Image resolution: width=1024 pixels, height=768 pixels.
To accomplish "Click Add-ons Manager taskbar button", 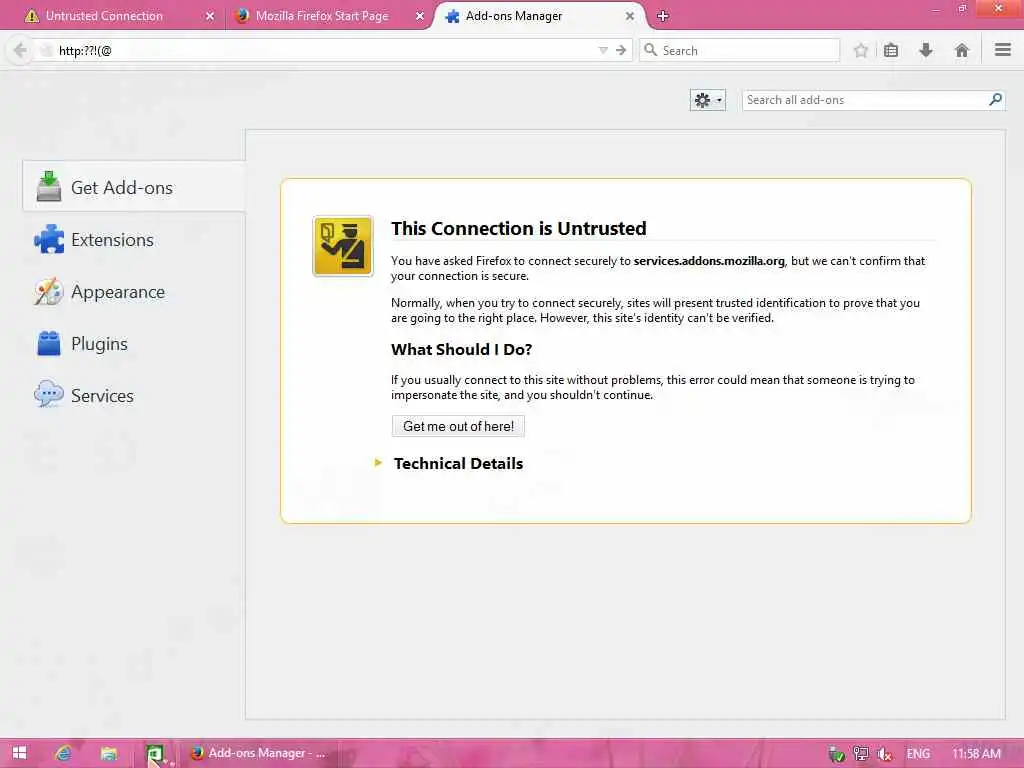I will pos(259,753).
